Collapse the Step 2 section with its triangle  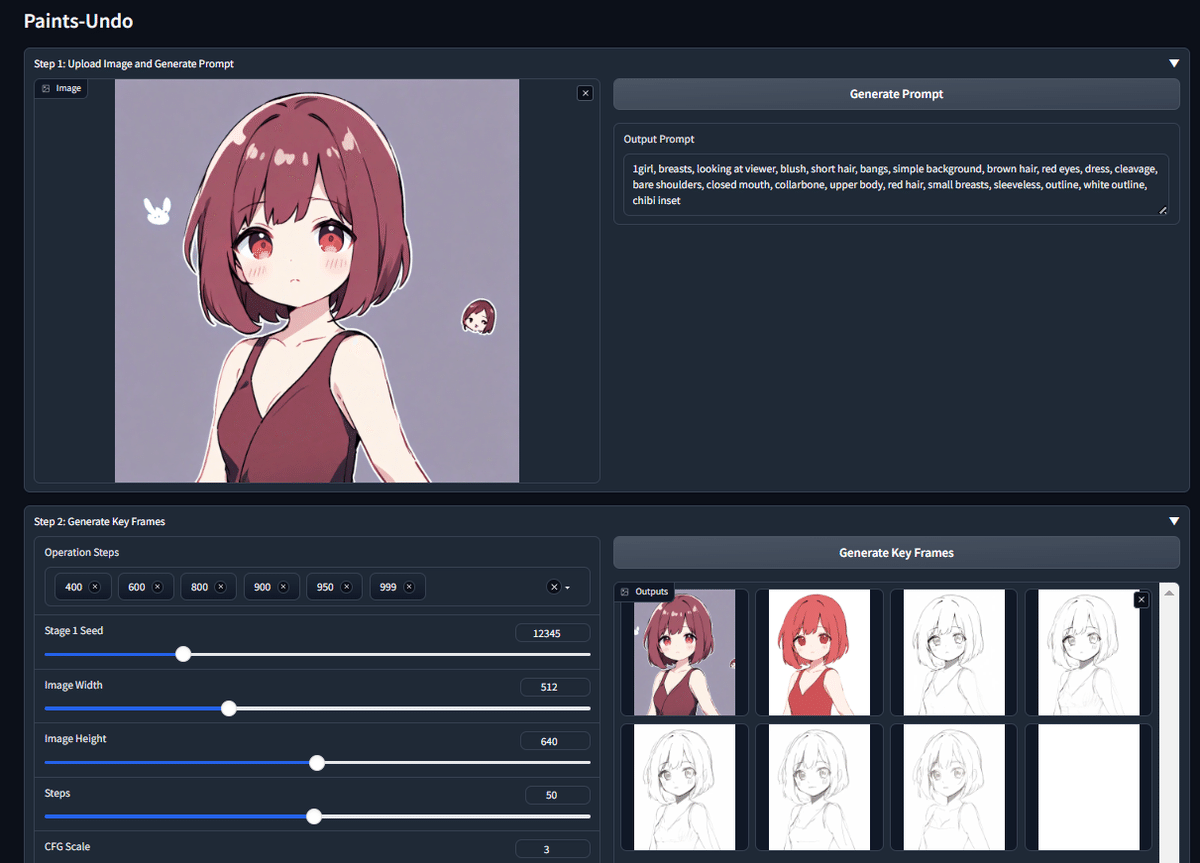point(1174,520)
